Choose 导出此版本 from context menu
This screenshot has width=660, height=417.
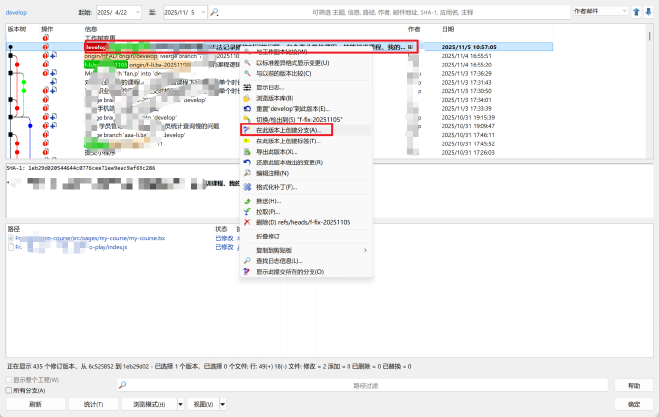285,152
